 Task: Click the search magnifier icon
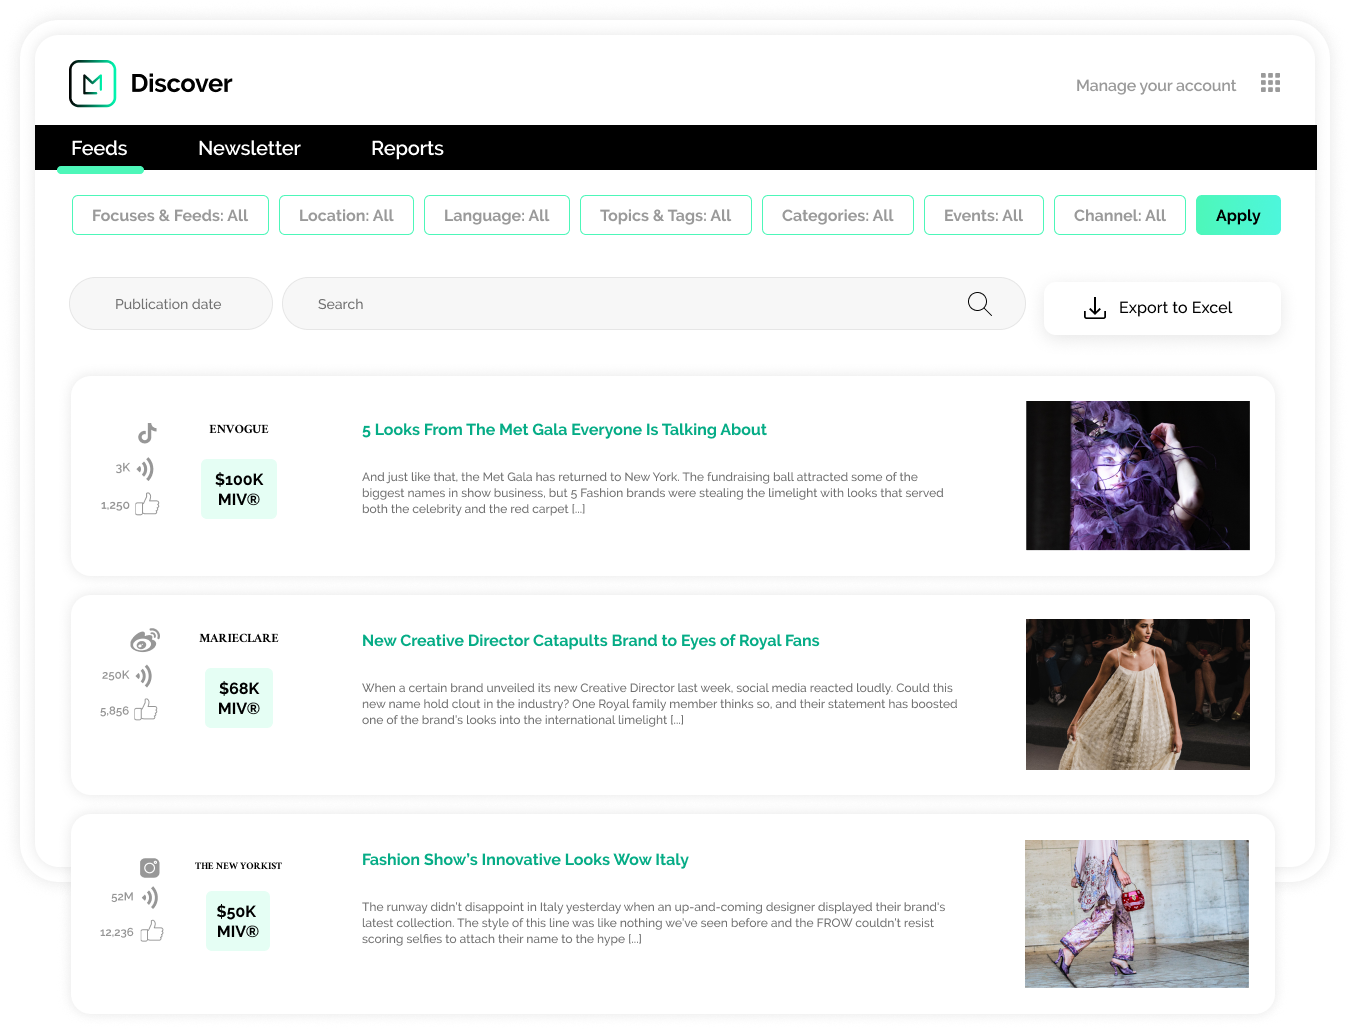click(x=980, y=304)
